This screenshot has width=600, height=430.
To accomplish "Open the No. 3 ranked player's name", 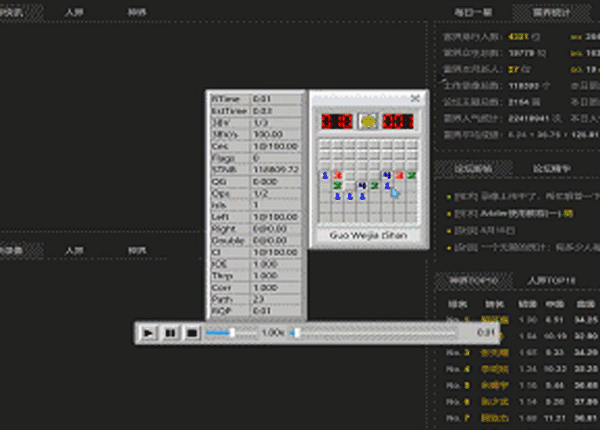I will click(x=495, y=352).
